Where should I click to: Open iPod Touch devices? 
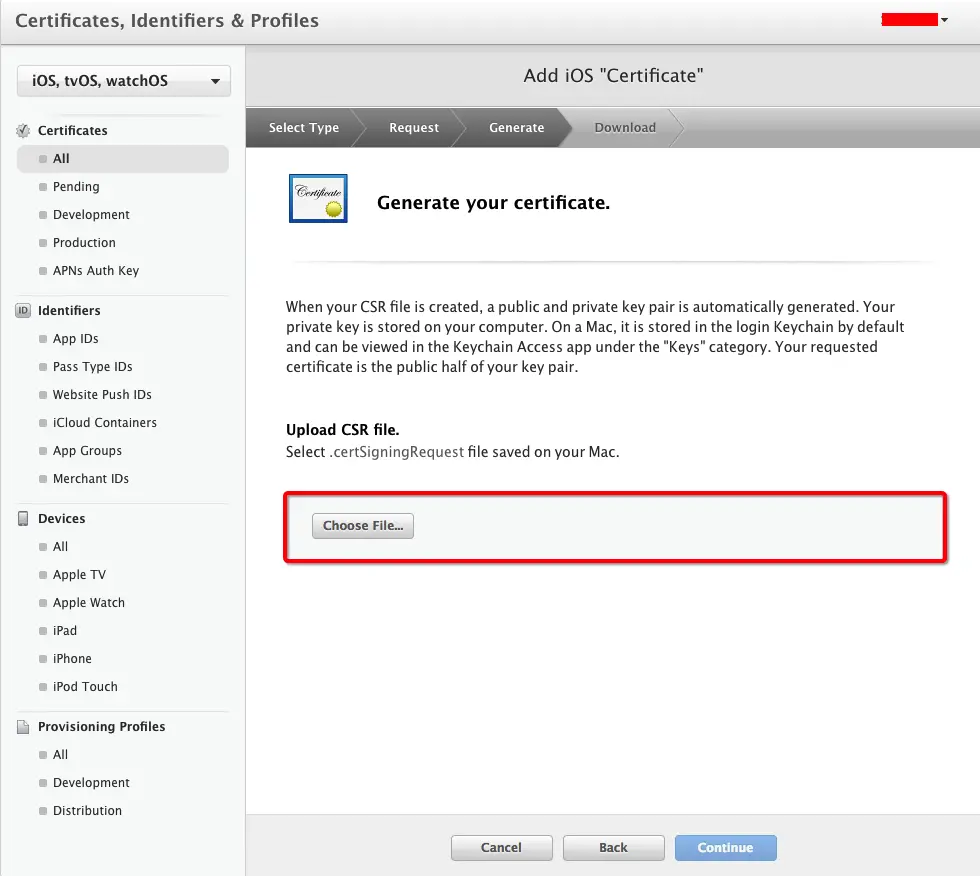[85, 687]
